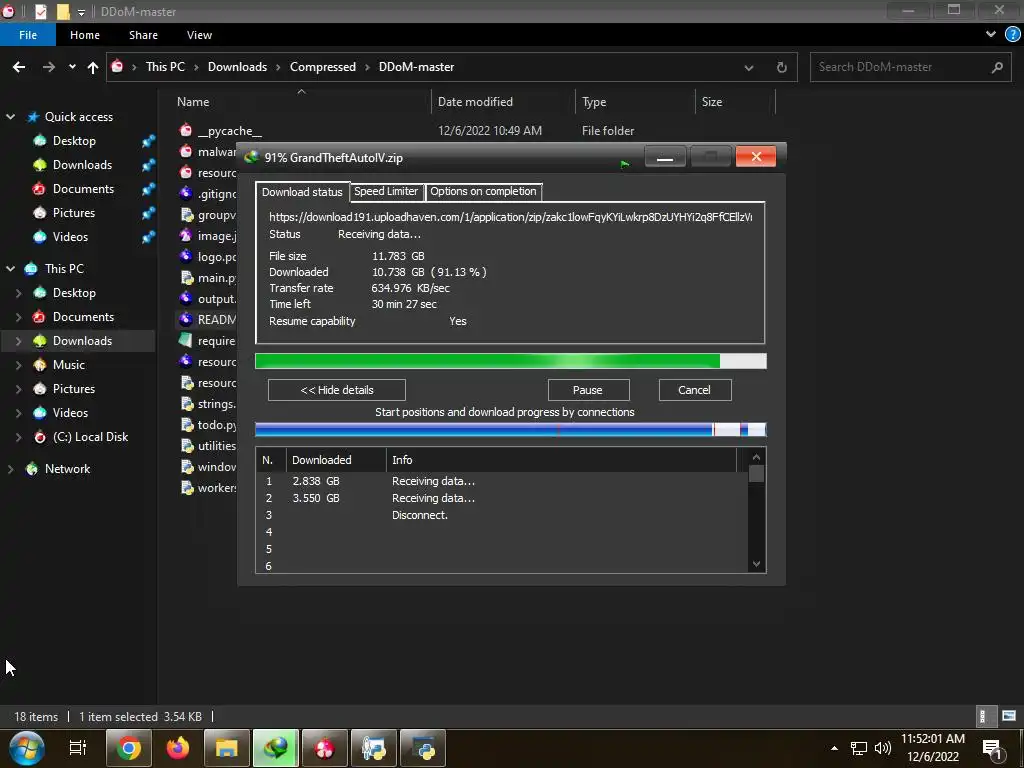Image resolution: width=1024 pixels, height=768 pixels.
Task: Refresh the DDoM-master folder view
Action: tap(781, 67)
